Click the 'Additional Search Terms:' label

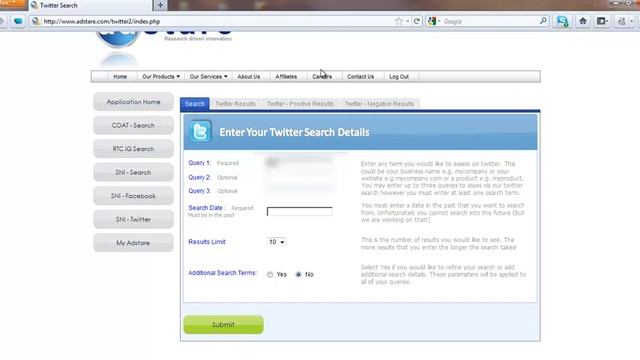point(222,273)
